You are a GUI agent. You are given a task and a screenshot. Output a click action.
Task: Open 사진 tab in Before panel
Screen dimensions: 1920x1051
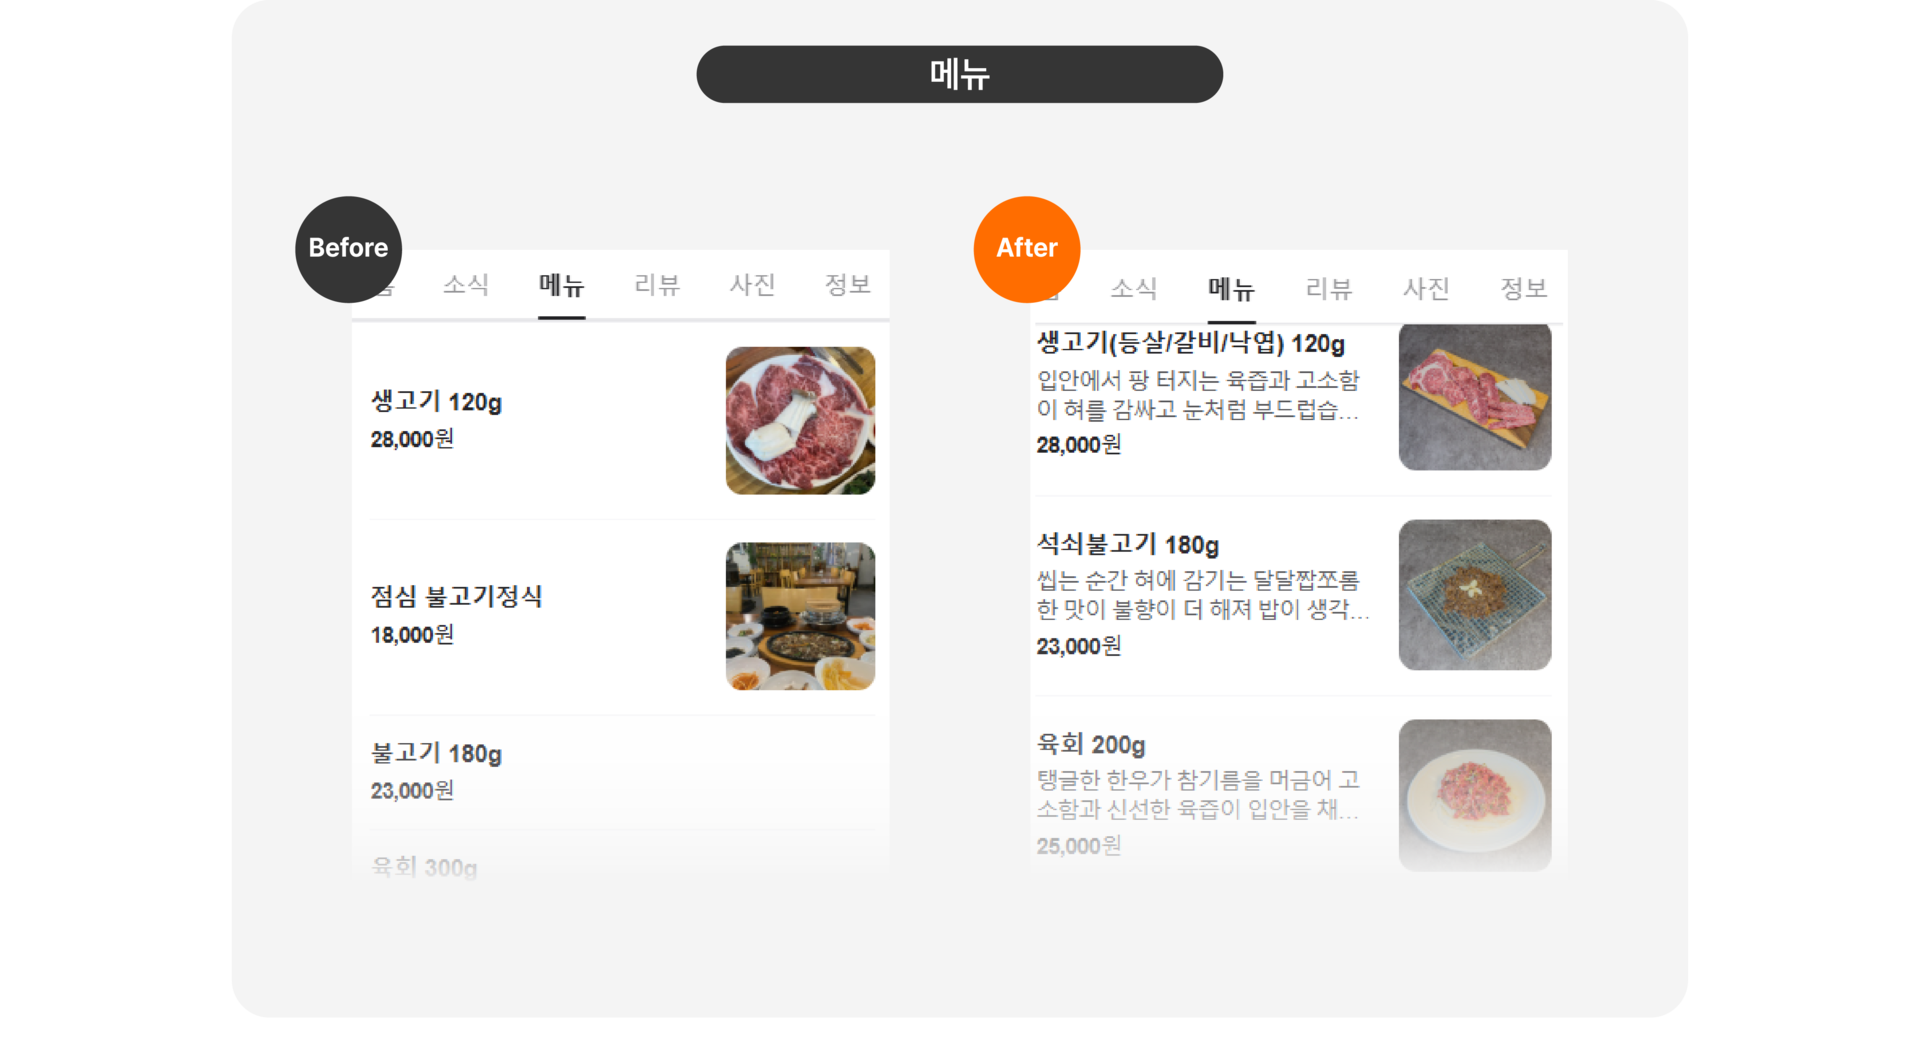(x=752, y=285)
